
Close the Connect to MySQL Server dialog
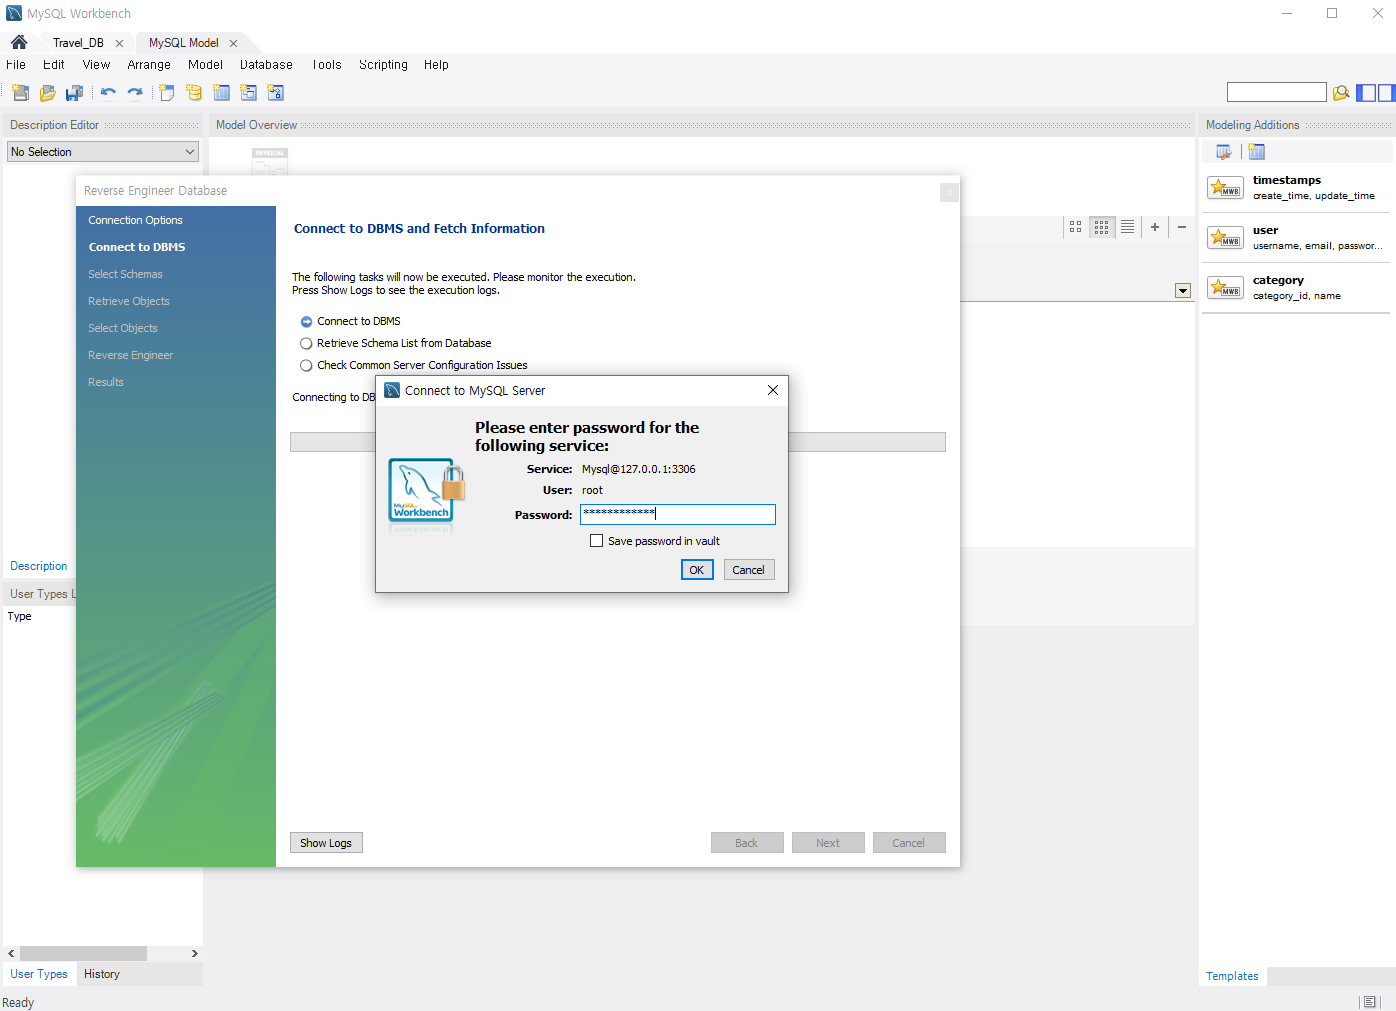click(x=772, y=390)
